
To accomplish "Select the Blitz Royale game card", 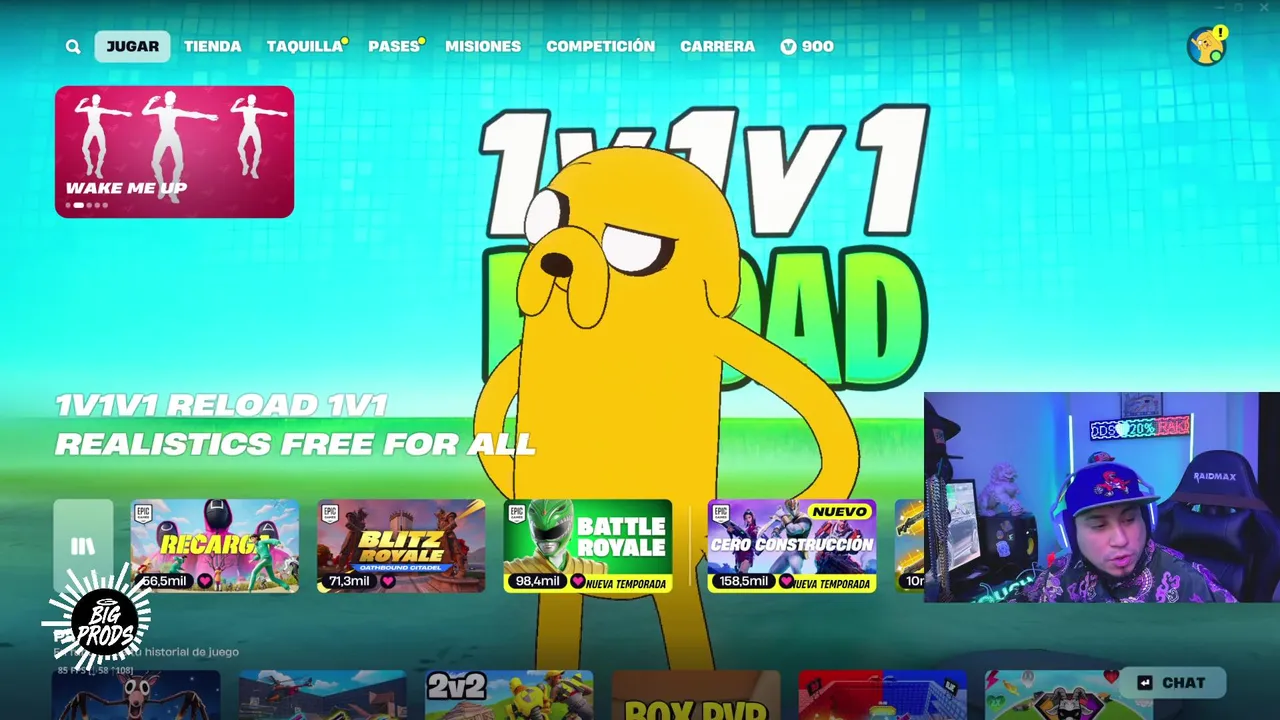I will tap(401, 546).
